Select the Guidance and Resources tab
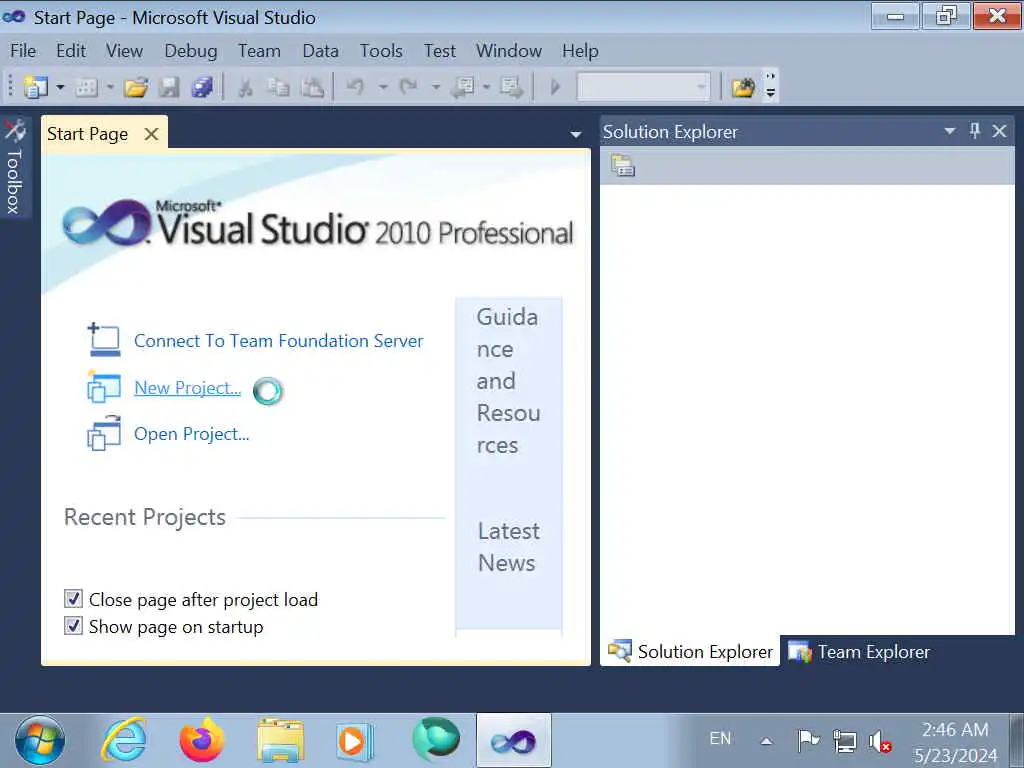This screenshot has width=1024, height=768. coord(508,381)
